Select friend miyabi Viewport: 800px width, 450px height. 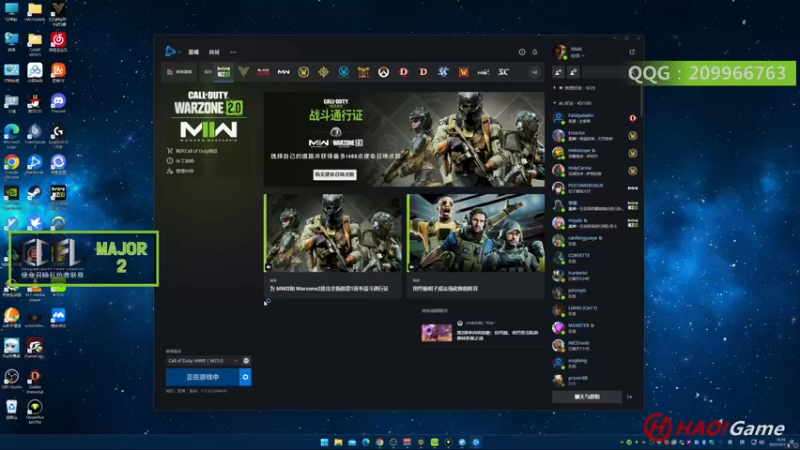point(595,223)
